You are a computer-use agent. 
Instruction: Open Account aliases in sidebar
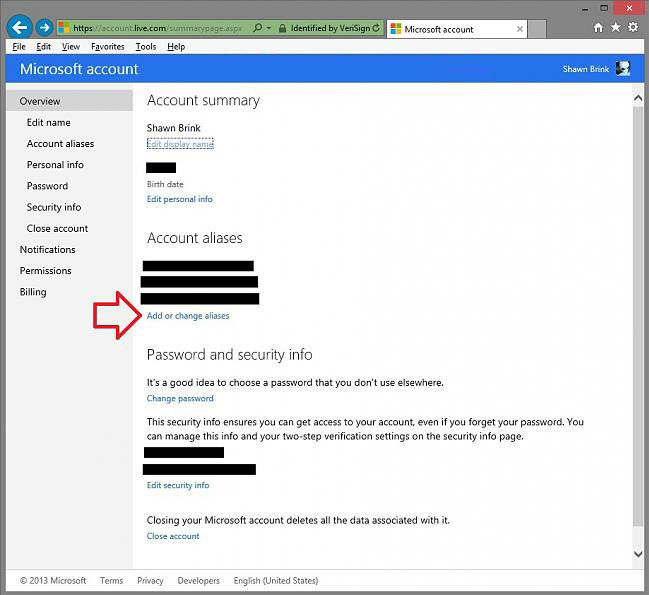coord(60,144)
